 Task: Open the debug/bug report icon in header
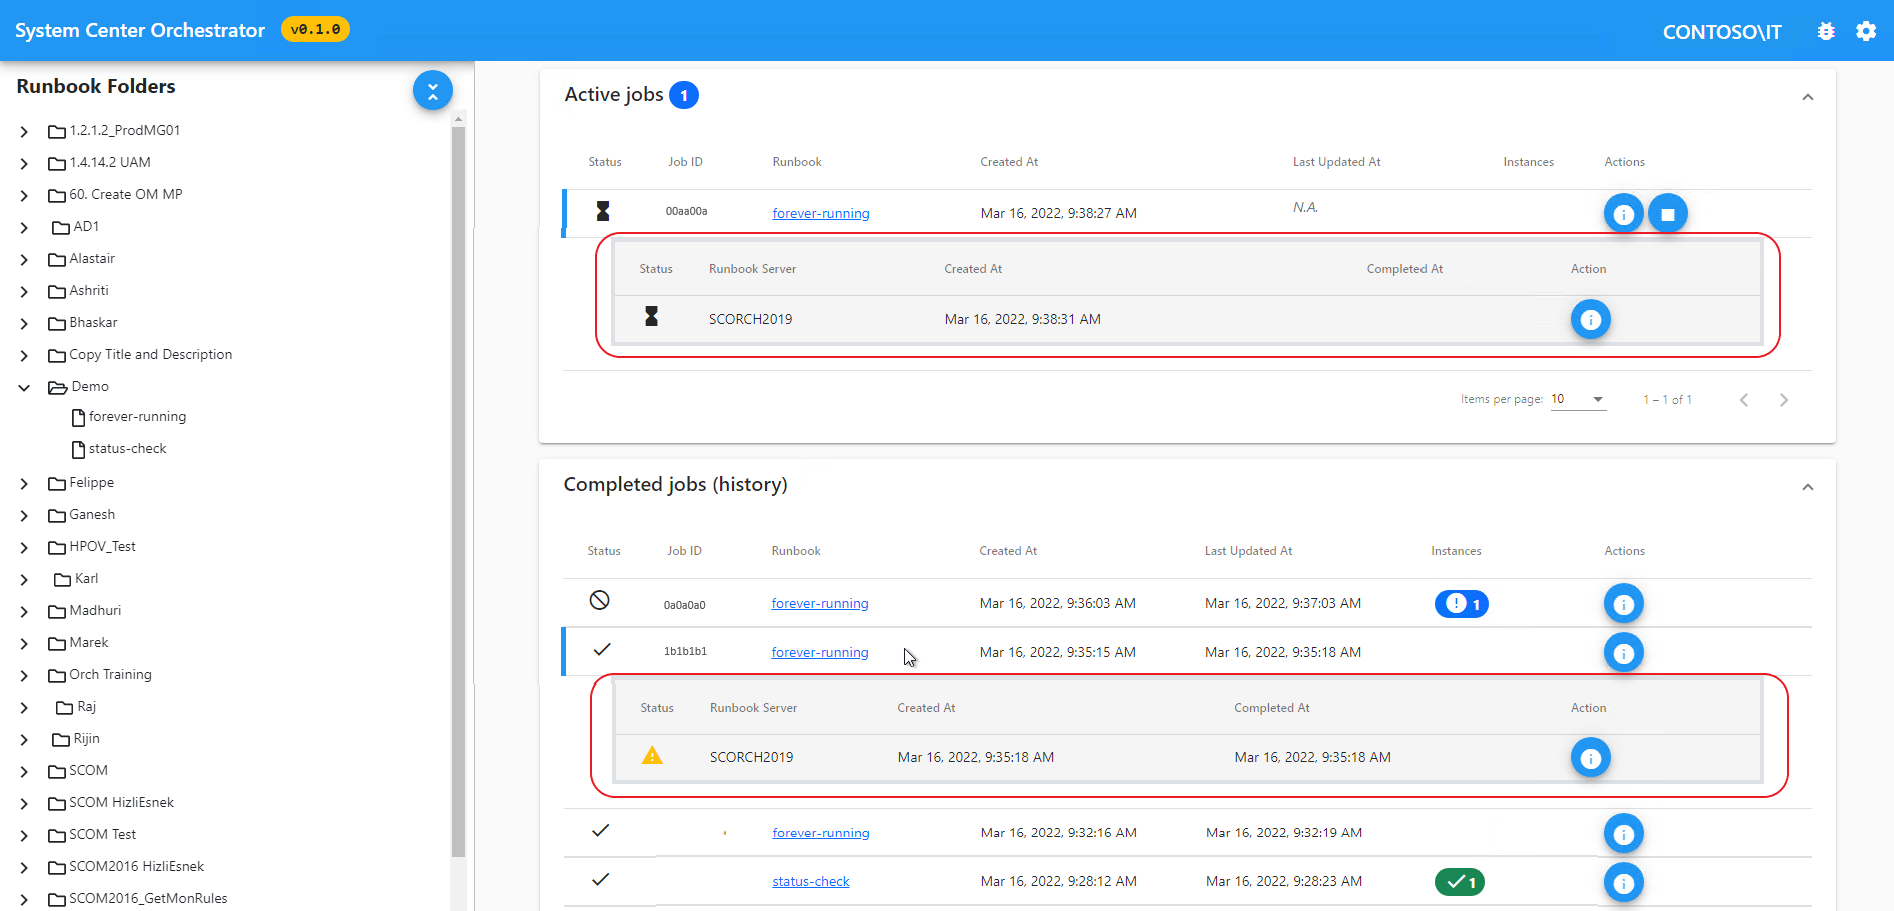(1826, 31)
